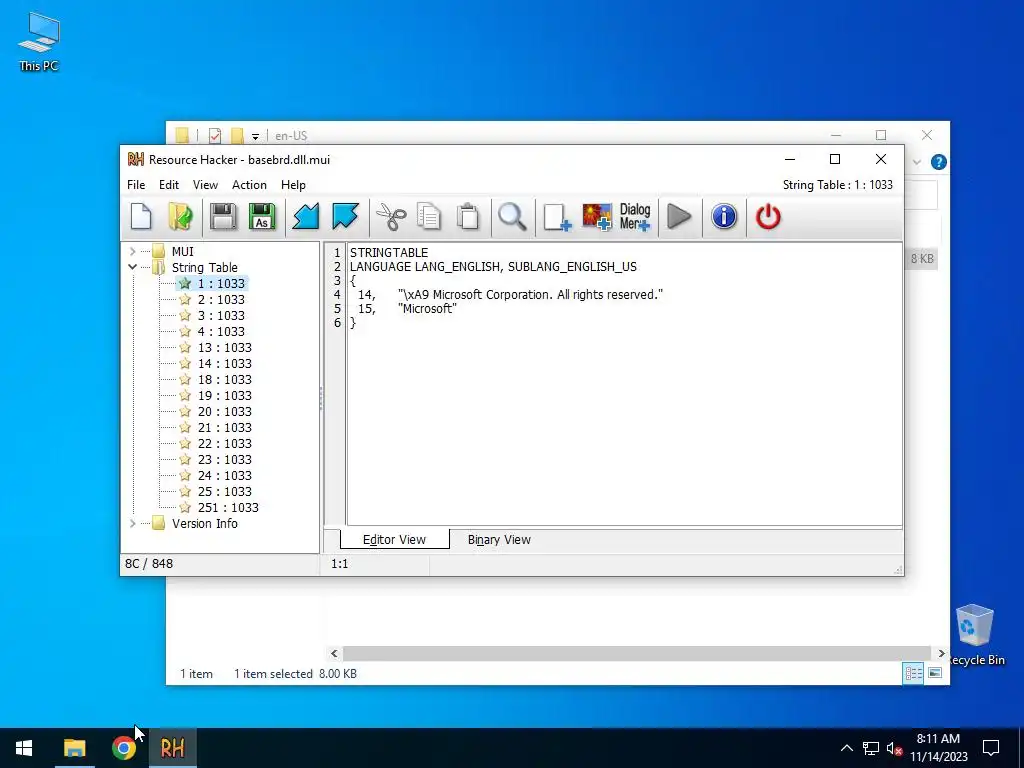This screenshot has width=1024, height=768.
Task: Switch to the Editor View tab
Action: coord(394,539)
